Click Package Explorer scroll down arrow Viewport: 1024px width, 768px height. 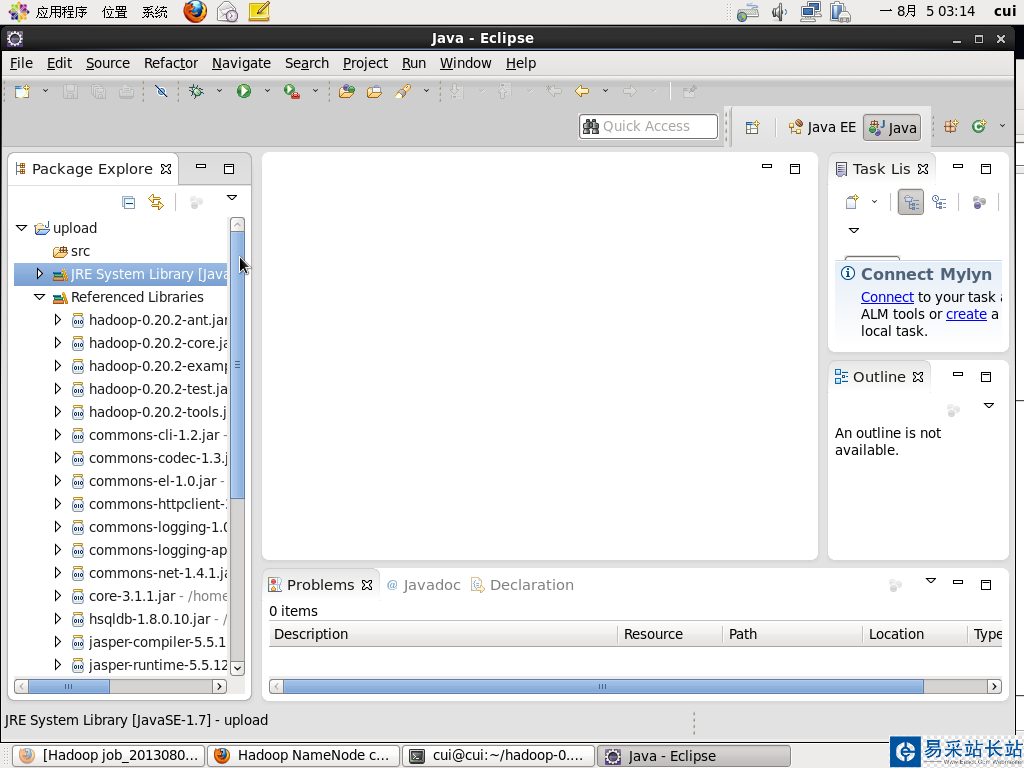pyautogui.click(x=238, y=667)
